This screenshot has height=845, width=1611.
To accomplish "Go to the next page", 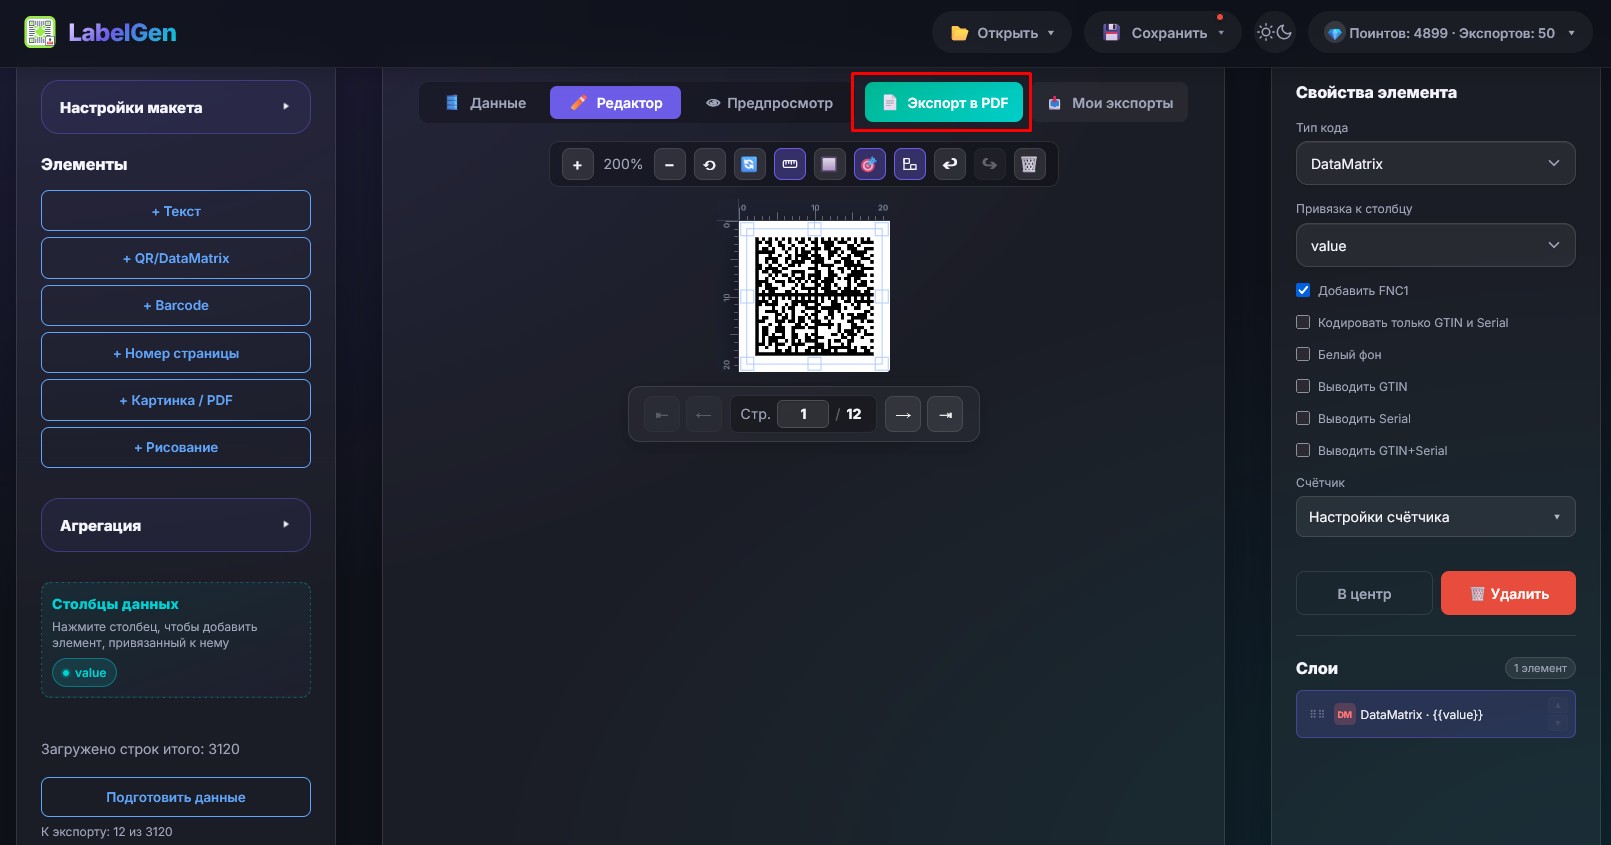I will click(x=903, y=414).
